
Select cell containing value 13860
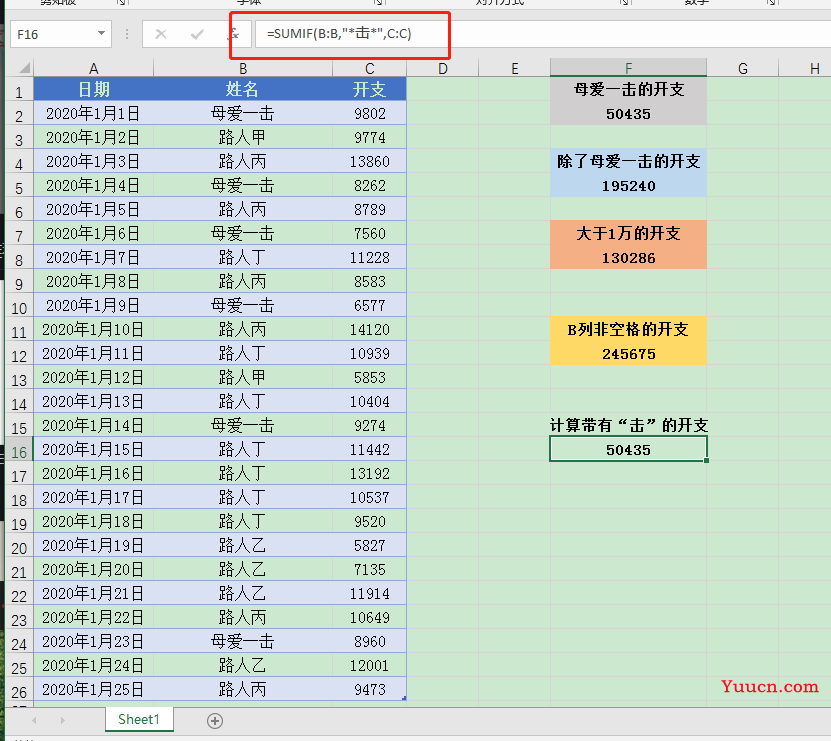pyautogui.click(x=369, y=161)
